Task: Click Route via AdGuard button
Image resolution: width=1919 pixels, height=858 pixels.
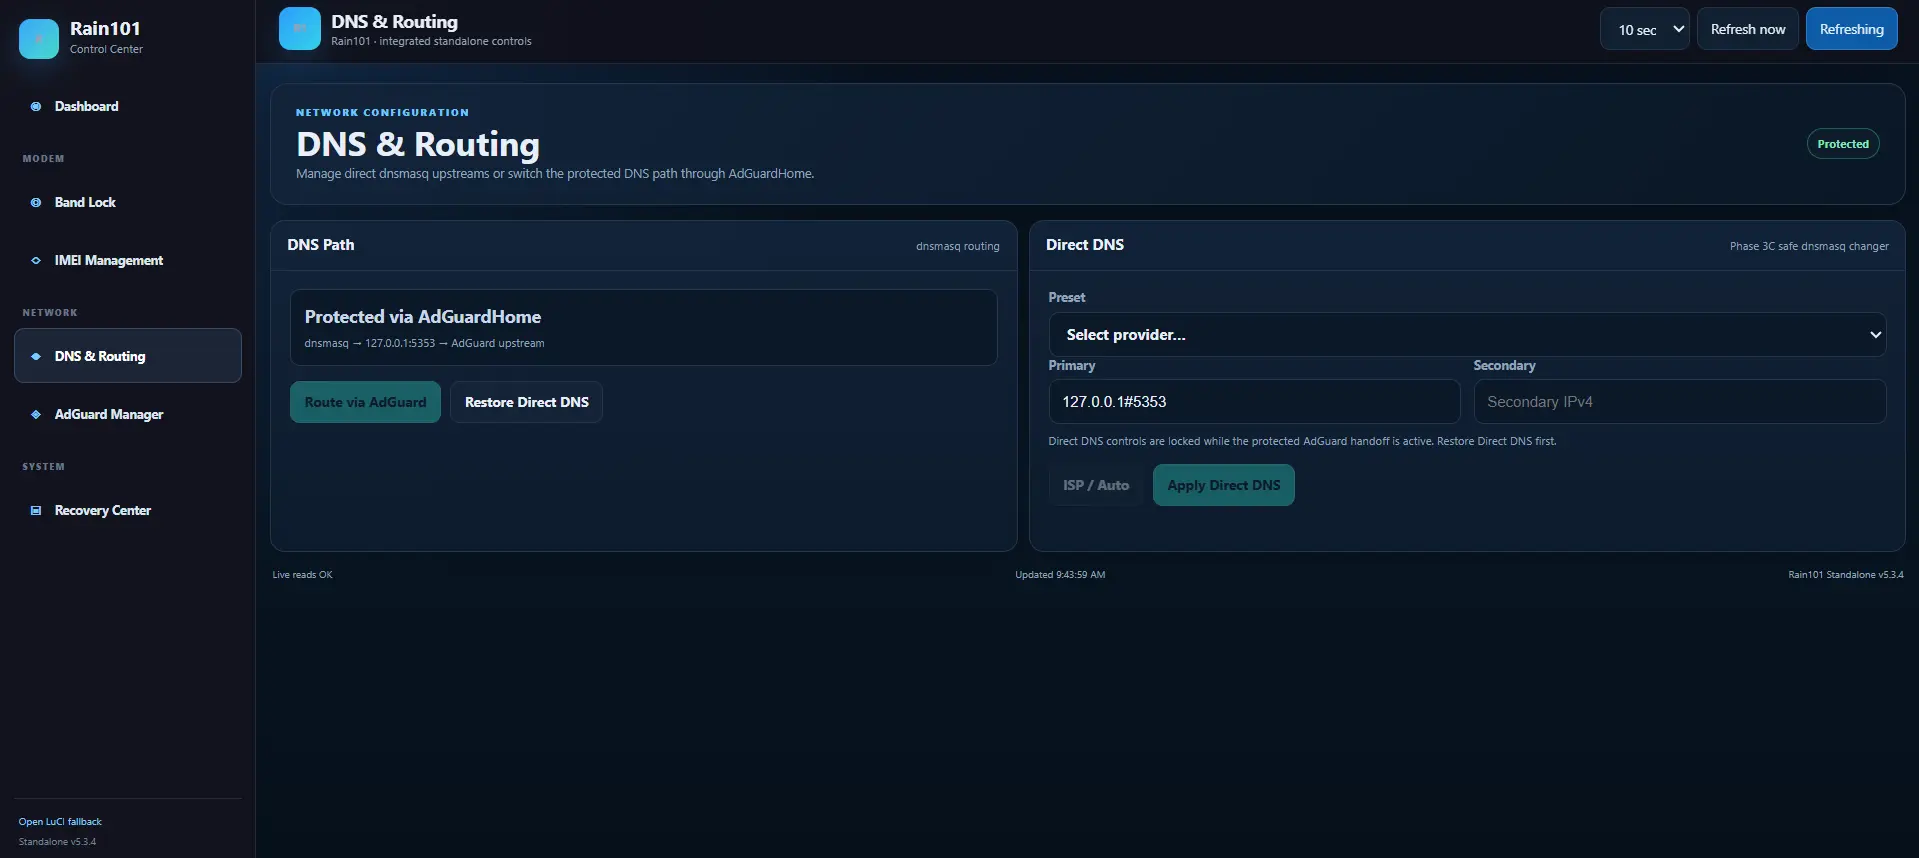Action: (365, 402)
